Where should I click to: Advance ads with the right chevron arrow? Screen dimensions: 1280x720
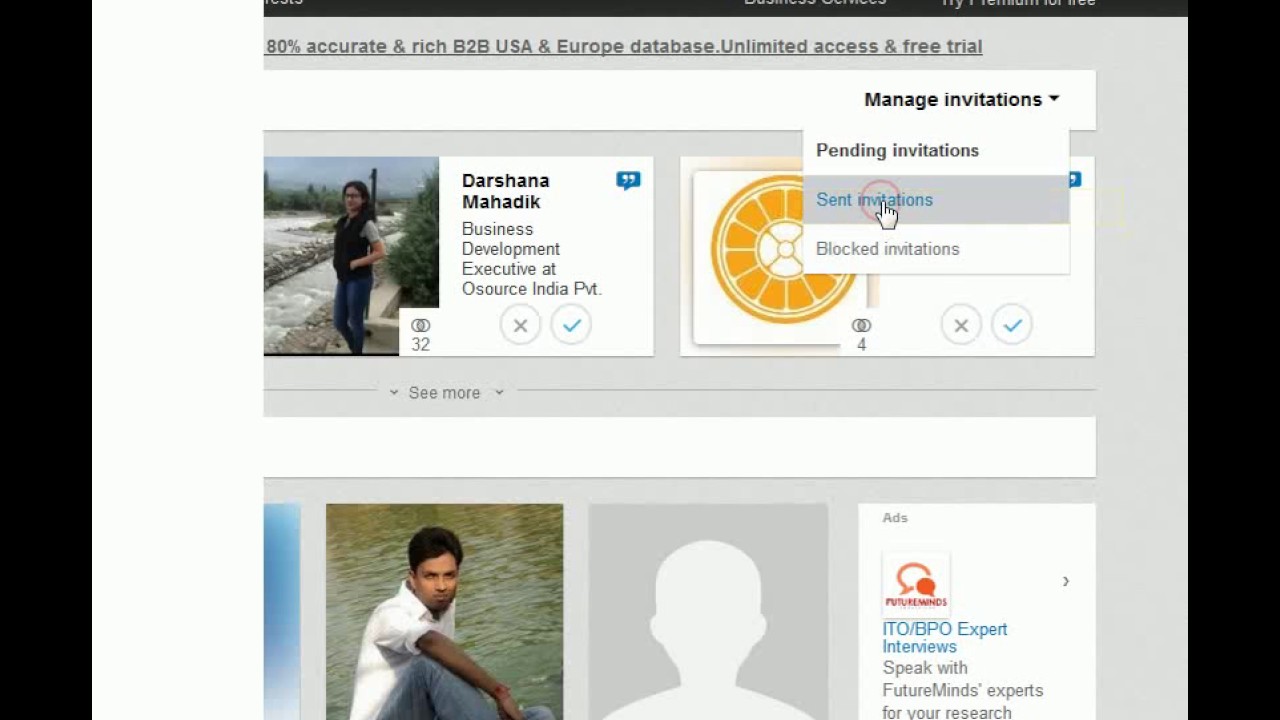1066,581
